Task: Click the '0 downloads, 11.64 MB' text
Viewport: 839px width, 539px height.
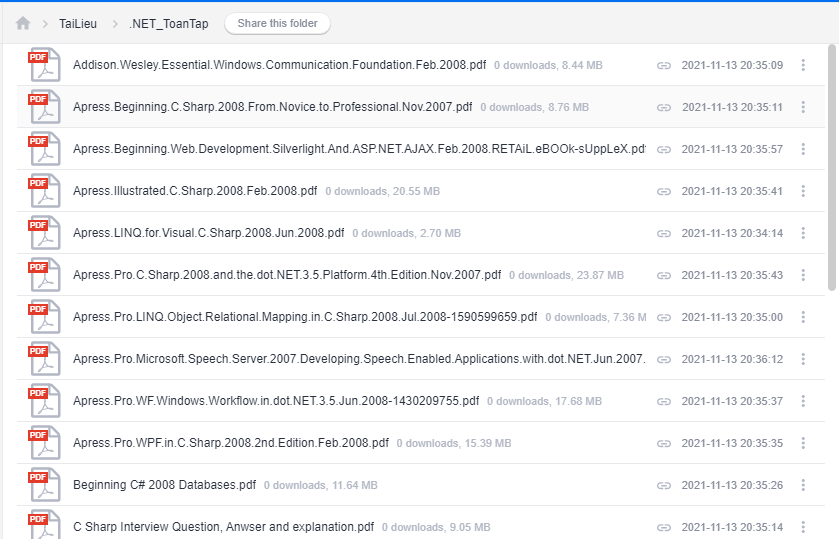Action: click(321, 485)
